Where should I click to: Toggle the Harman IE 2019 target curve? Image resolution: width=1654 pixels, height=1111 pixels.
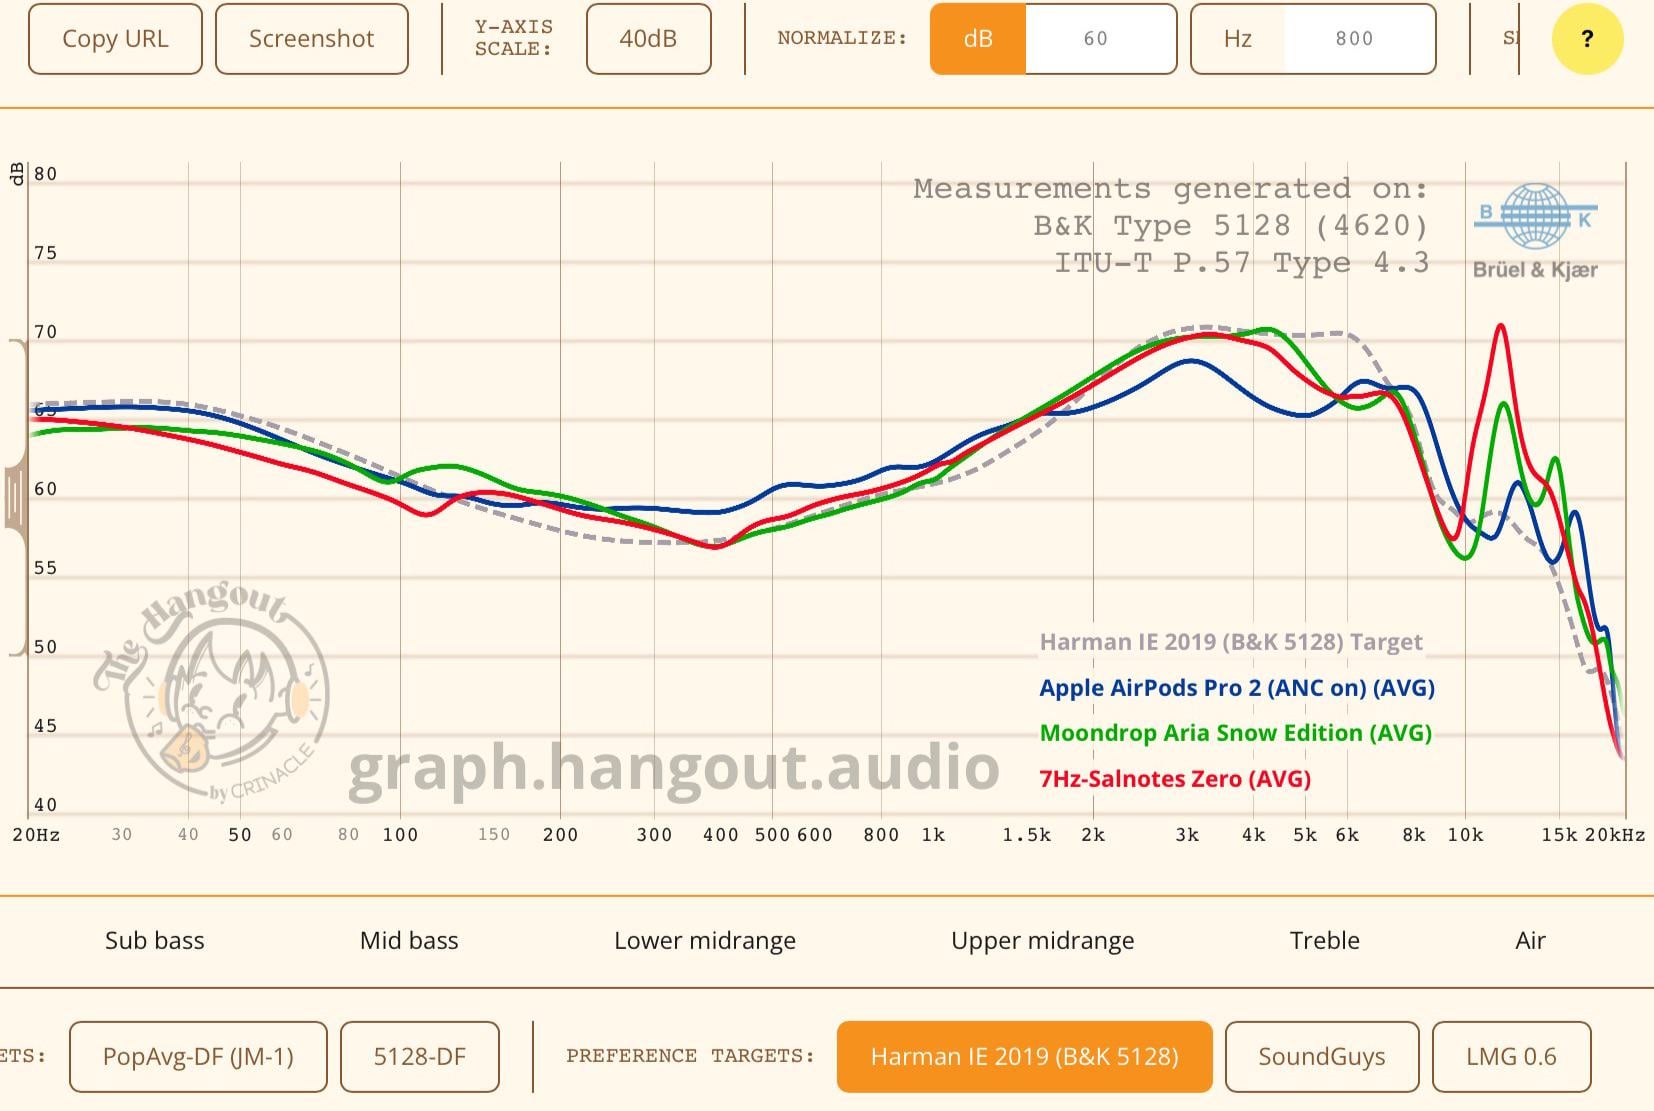click(1233, 642)
